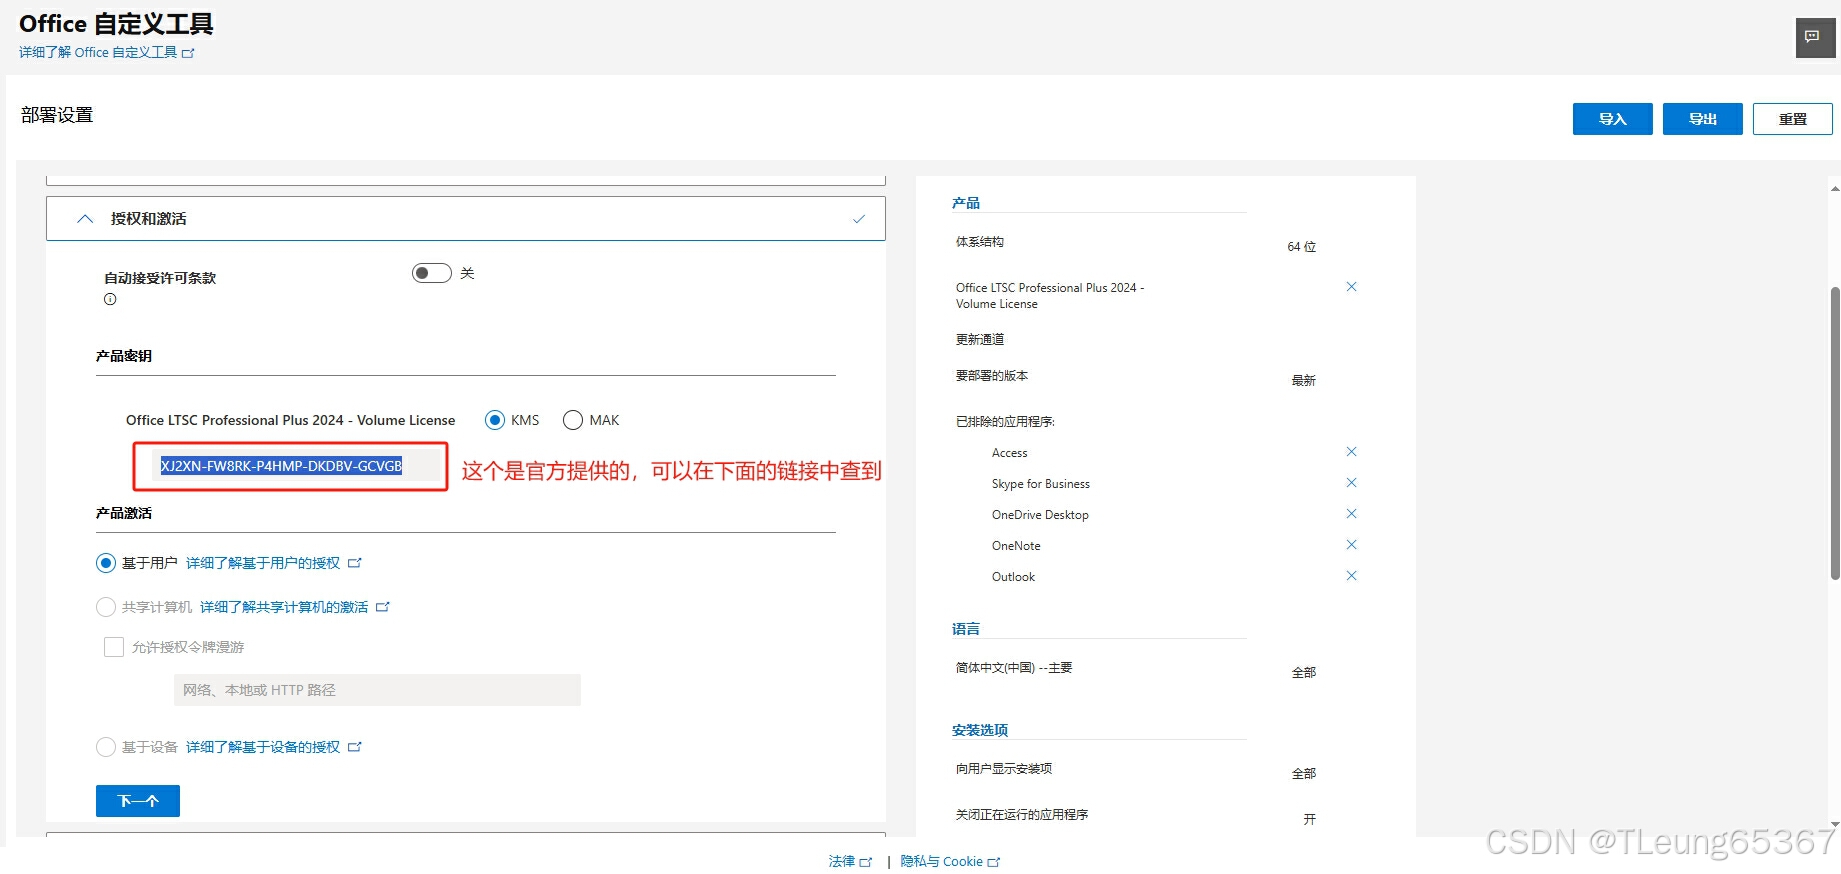Click the 简体中文(中国) --主要 language row
Viewport: 1841px width, 874px height.
pos(1135,669)
